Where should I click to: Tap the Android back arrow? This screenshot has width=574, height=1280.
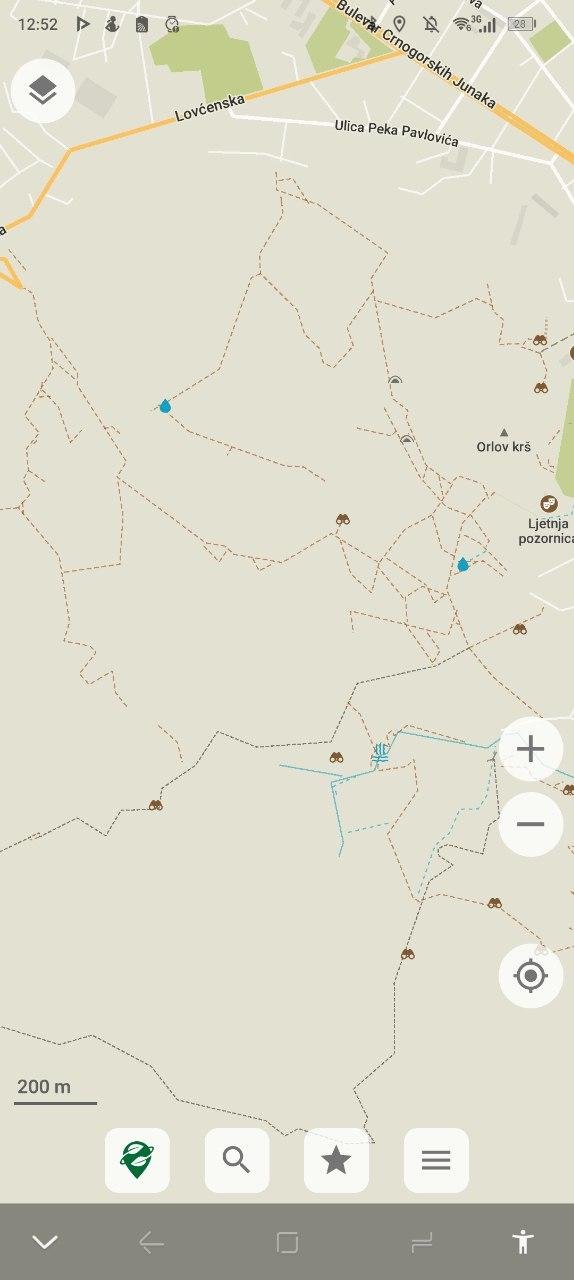tap(151, 1243)
